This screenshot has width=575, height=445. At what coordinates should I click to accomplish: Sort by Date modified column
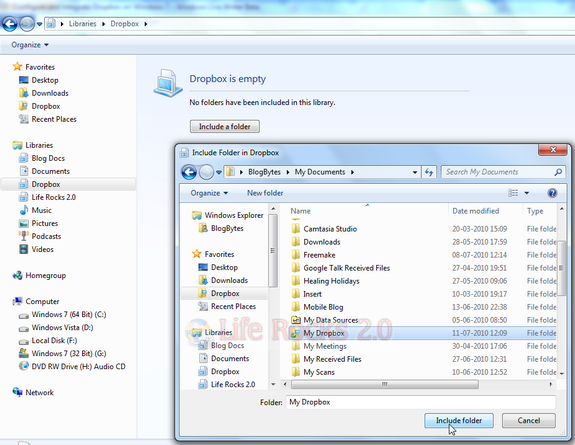[475, 211]
